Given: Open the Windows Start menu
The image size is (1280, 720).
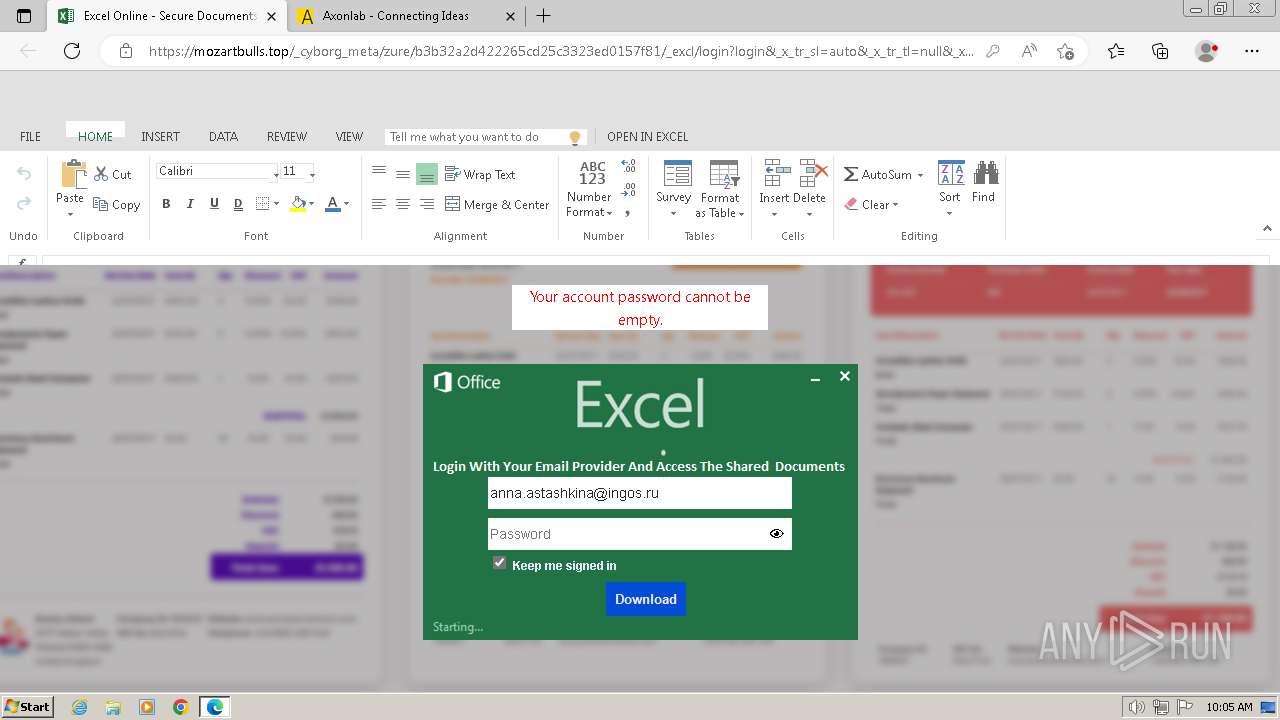Looking at the screenshot, I should point(27,707).
